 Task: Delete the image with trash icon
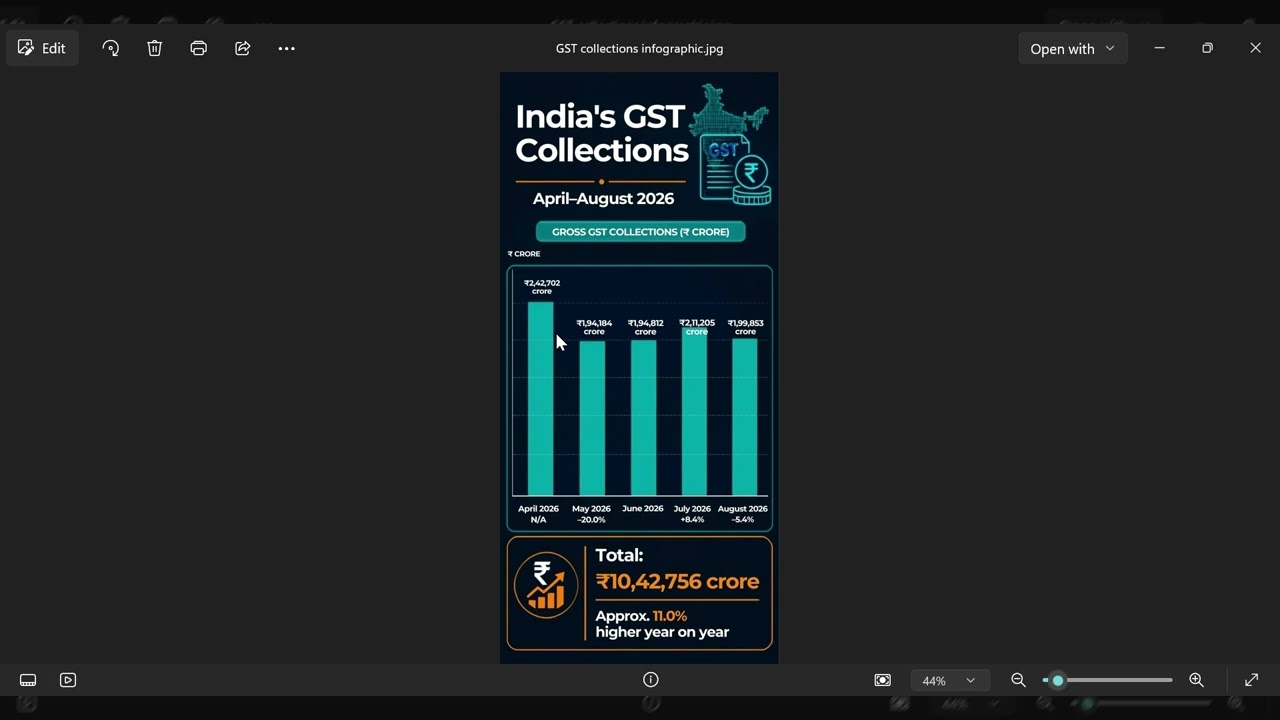pos(155,48)
